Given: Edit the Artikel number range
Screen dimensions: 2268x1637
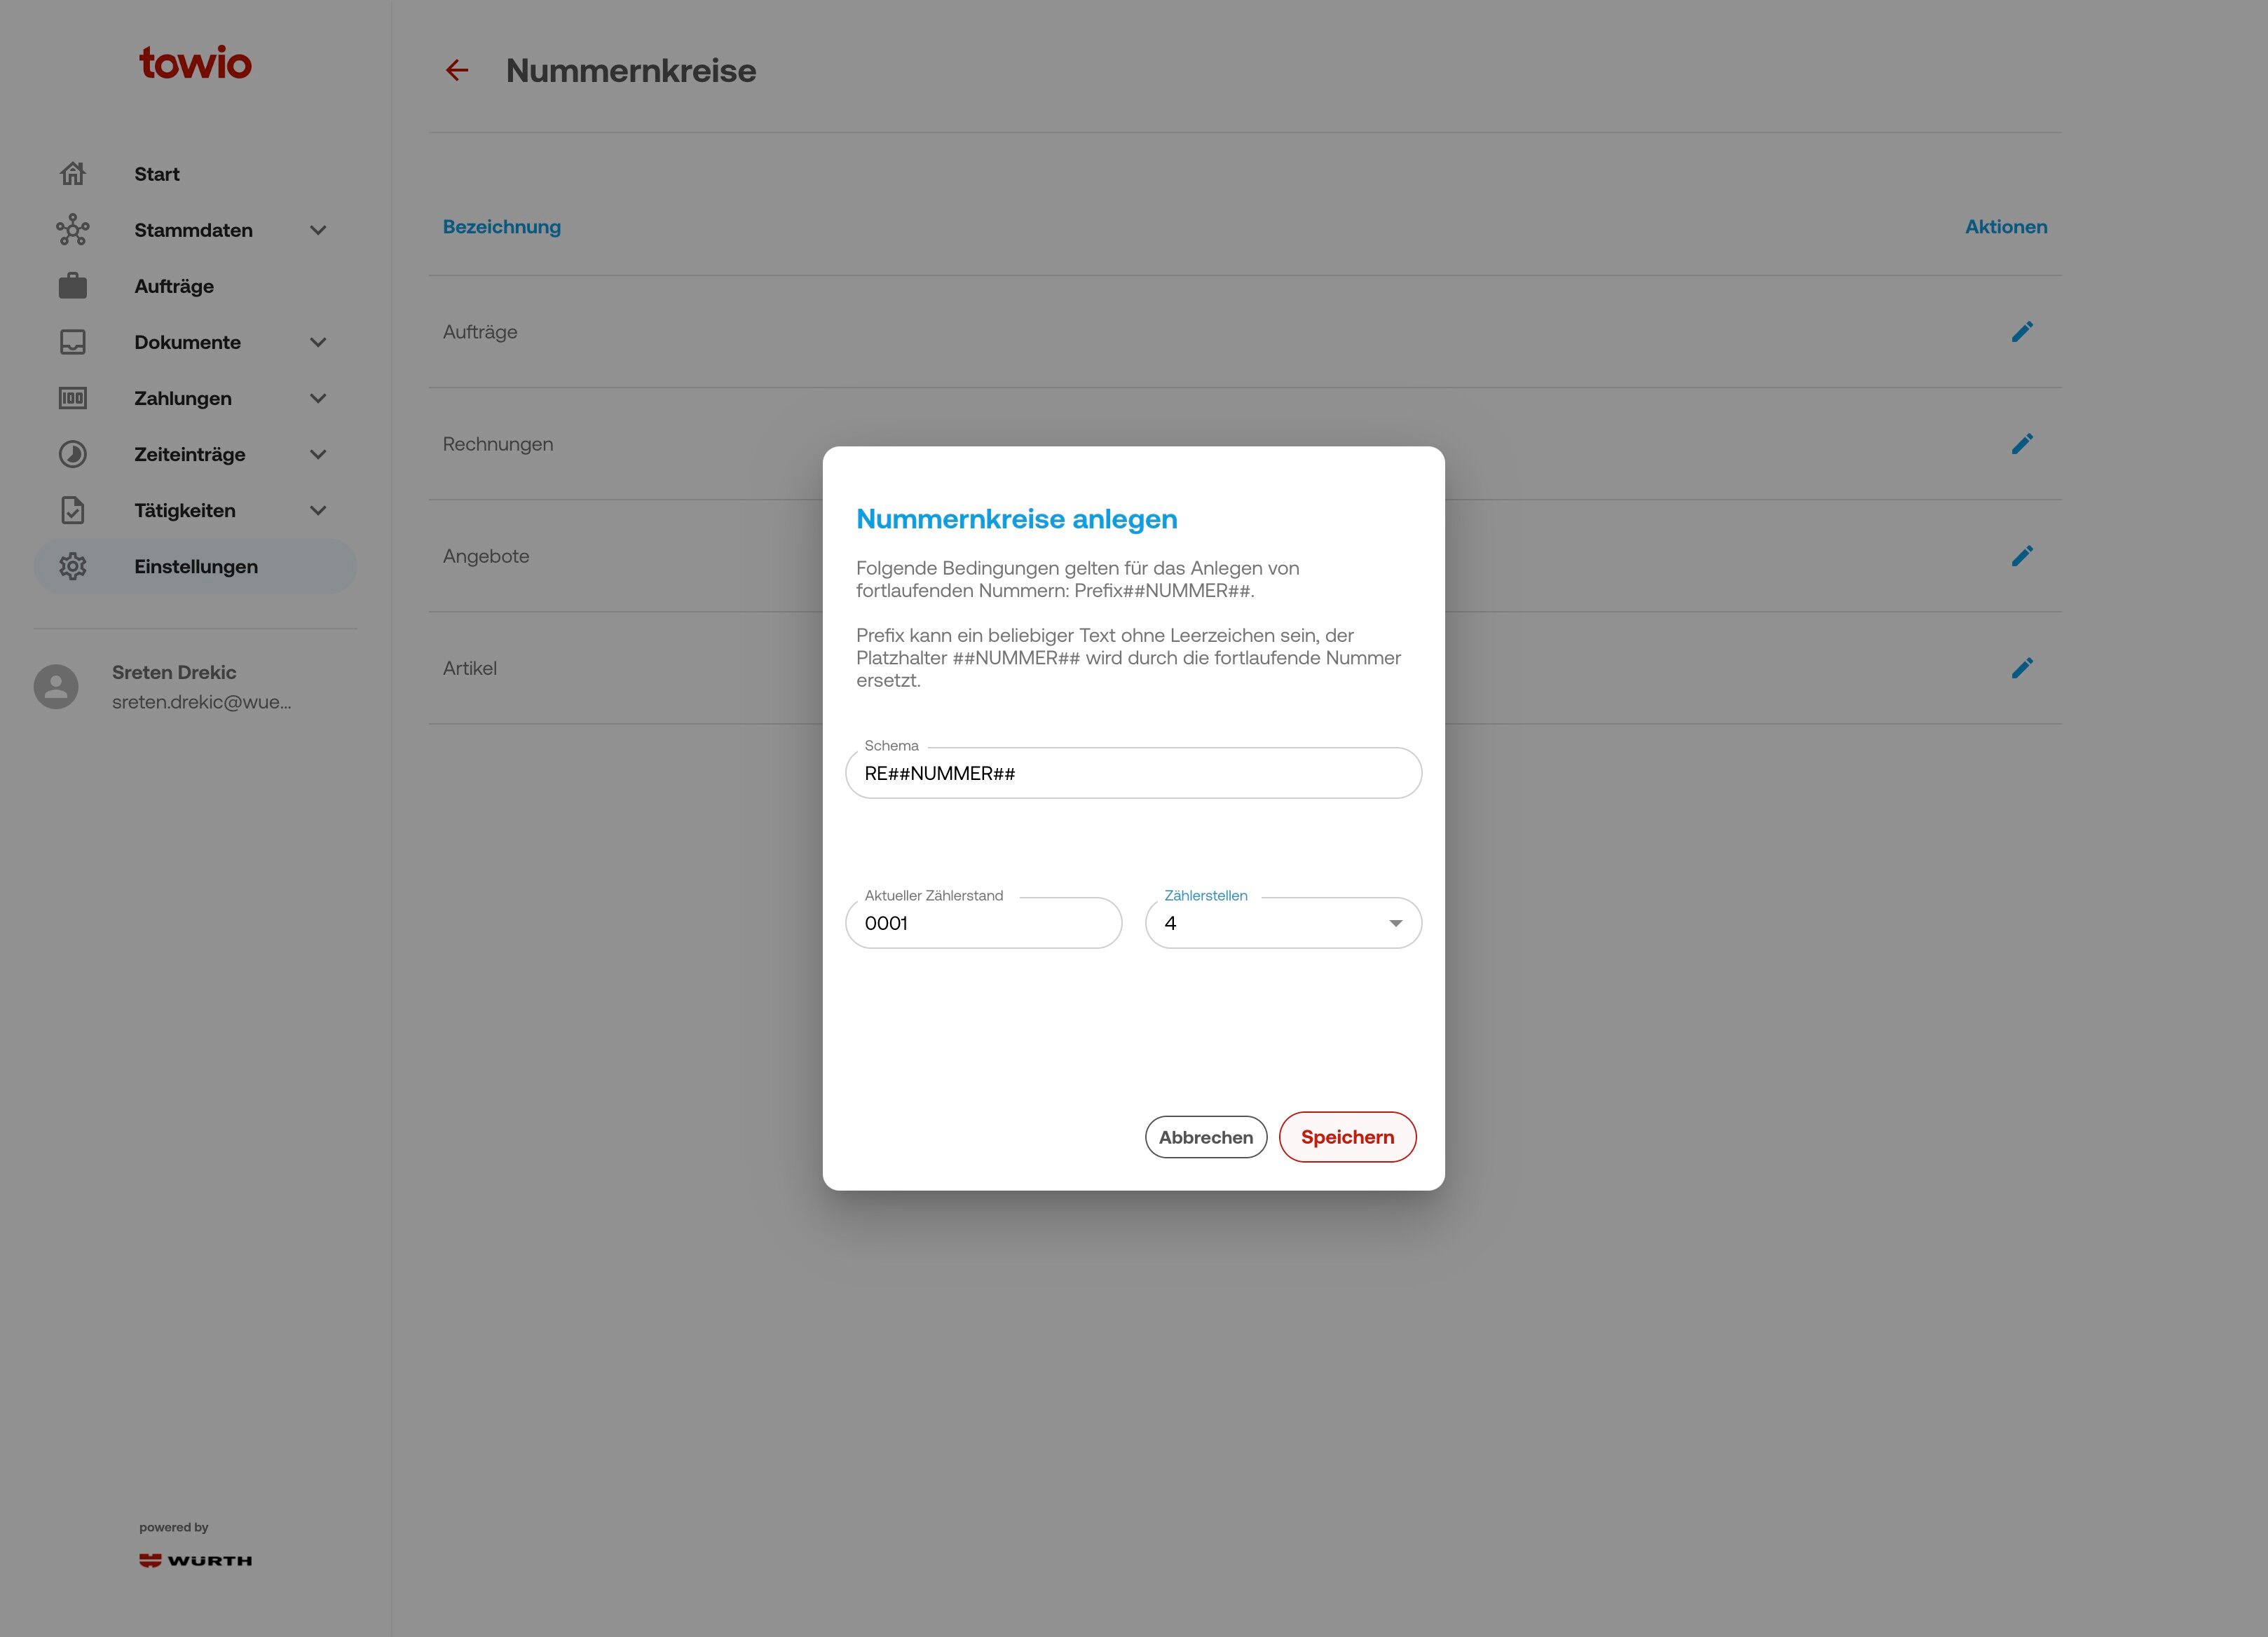Looking at the screenshot, I should 2022,668.
